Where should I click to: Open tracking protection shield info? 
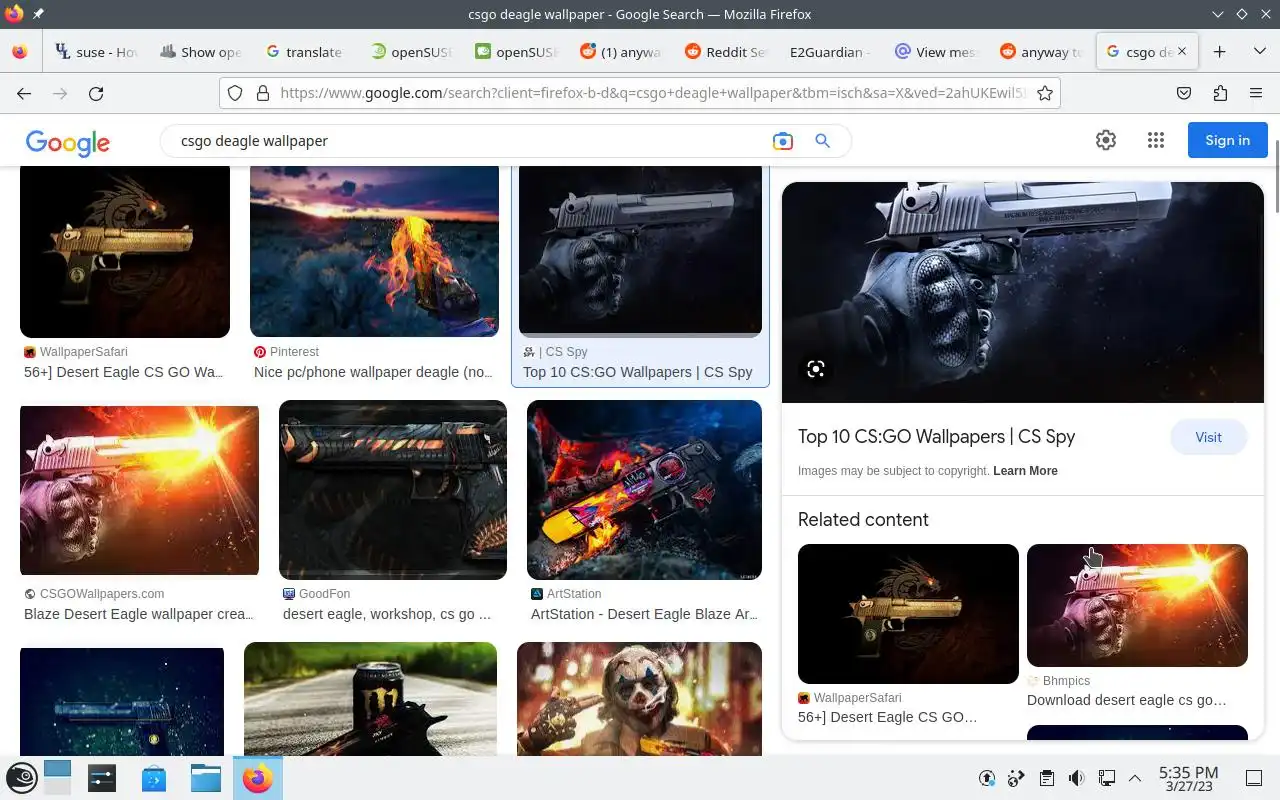(x=235, y=93)
